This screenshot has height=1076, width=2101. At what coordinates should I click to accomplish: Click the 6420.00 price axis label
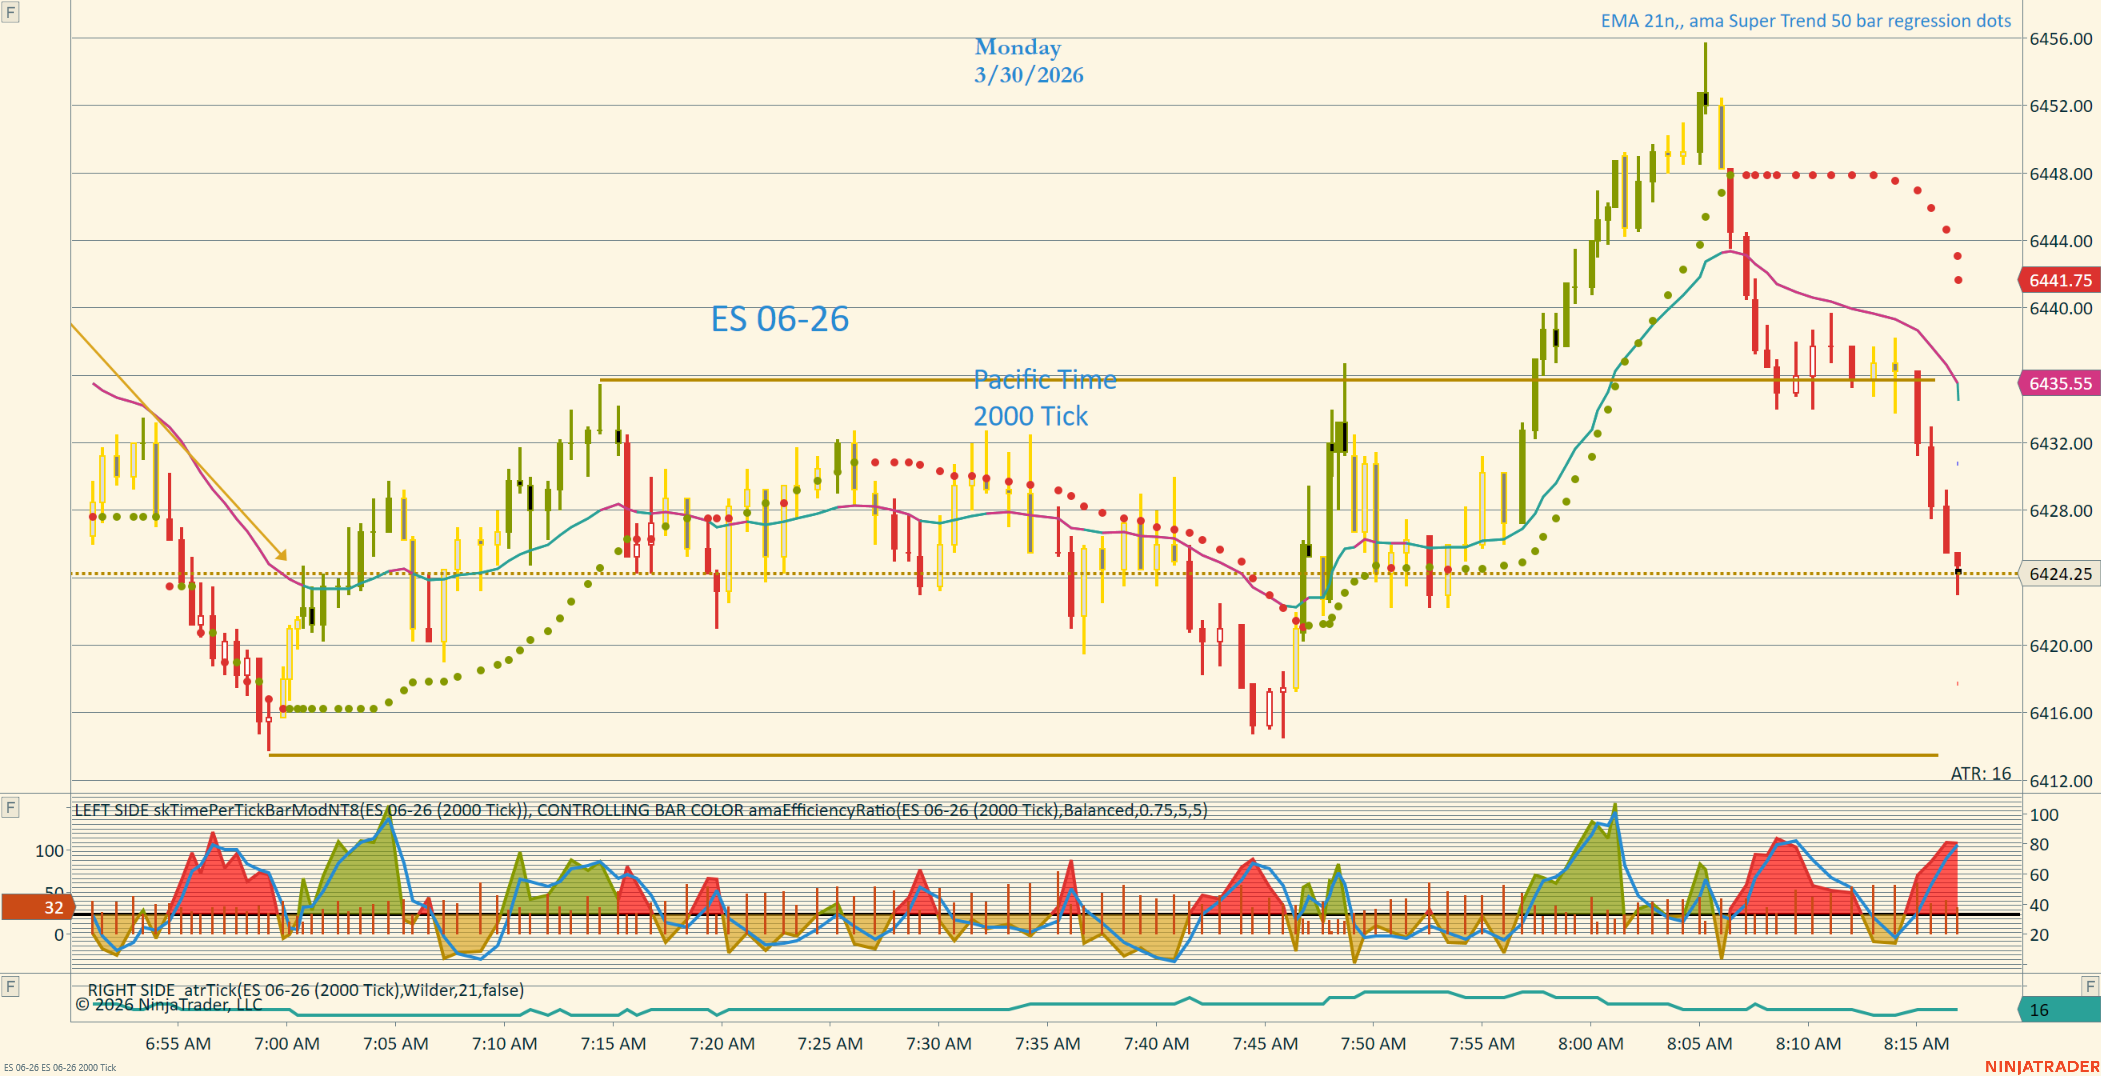pyautogui.click(x=2061, y=646)
